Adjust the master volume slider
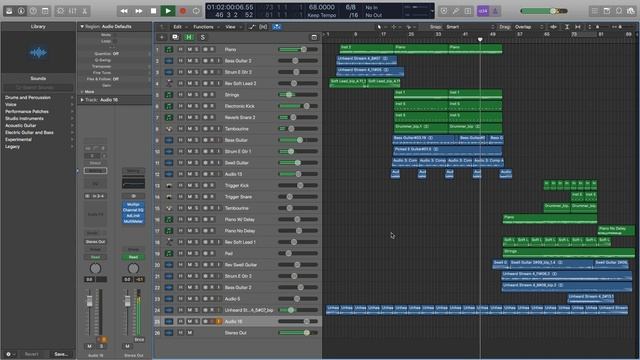Screen dimensions: 640x360 tap(544, 11)
